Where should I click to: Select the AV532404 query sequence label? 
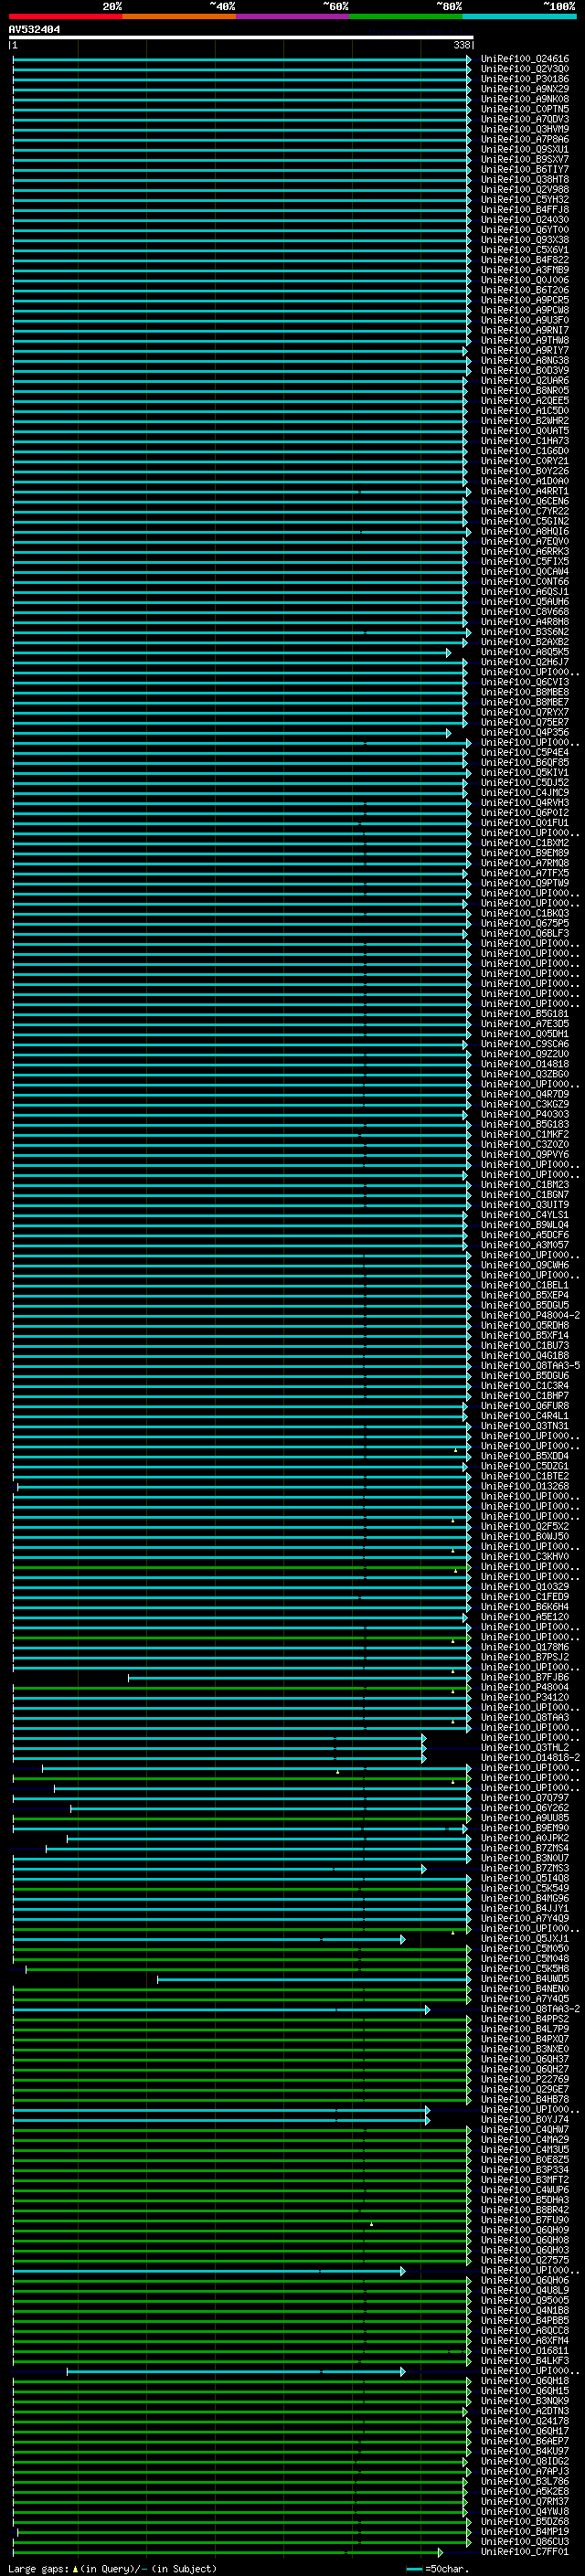tap(34, 30)
